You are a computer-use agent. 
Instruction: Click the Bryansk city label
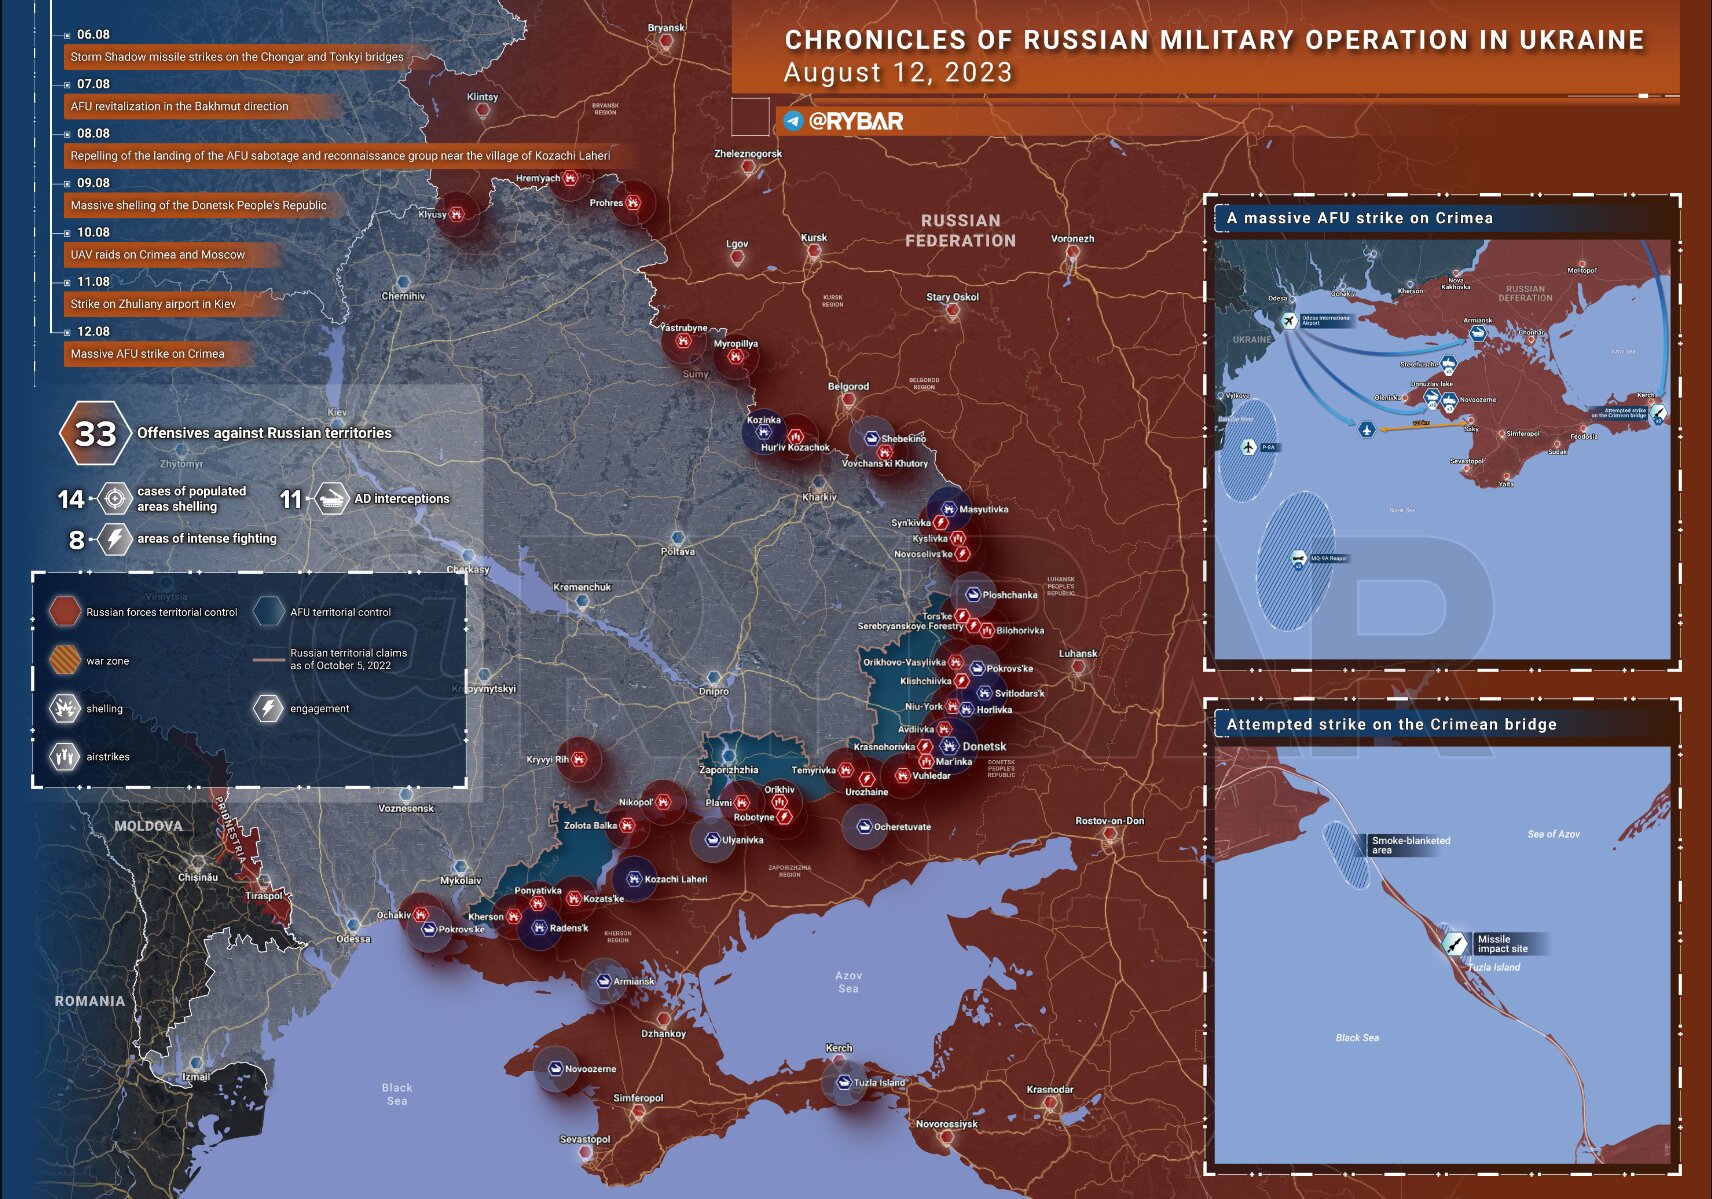point(666,28)
